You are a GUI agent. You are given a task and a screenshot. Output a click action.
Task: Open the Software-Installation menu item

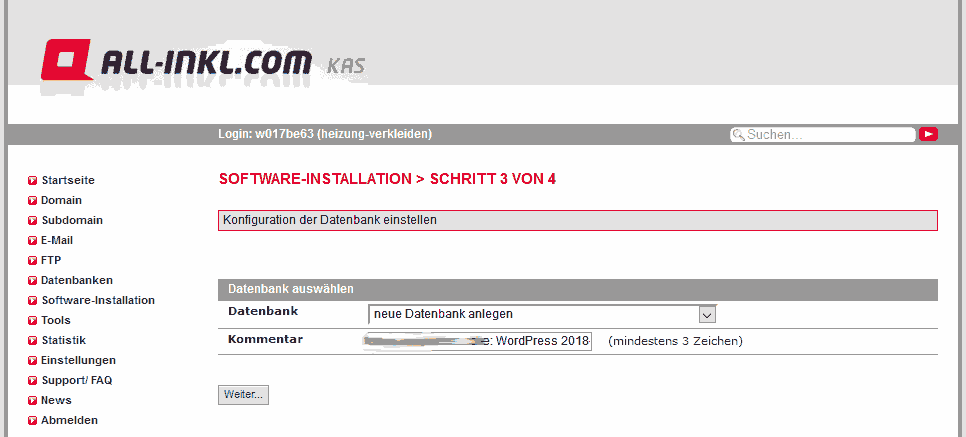tap(98, 300)
